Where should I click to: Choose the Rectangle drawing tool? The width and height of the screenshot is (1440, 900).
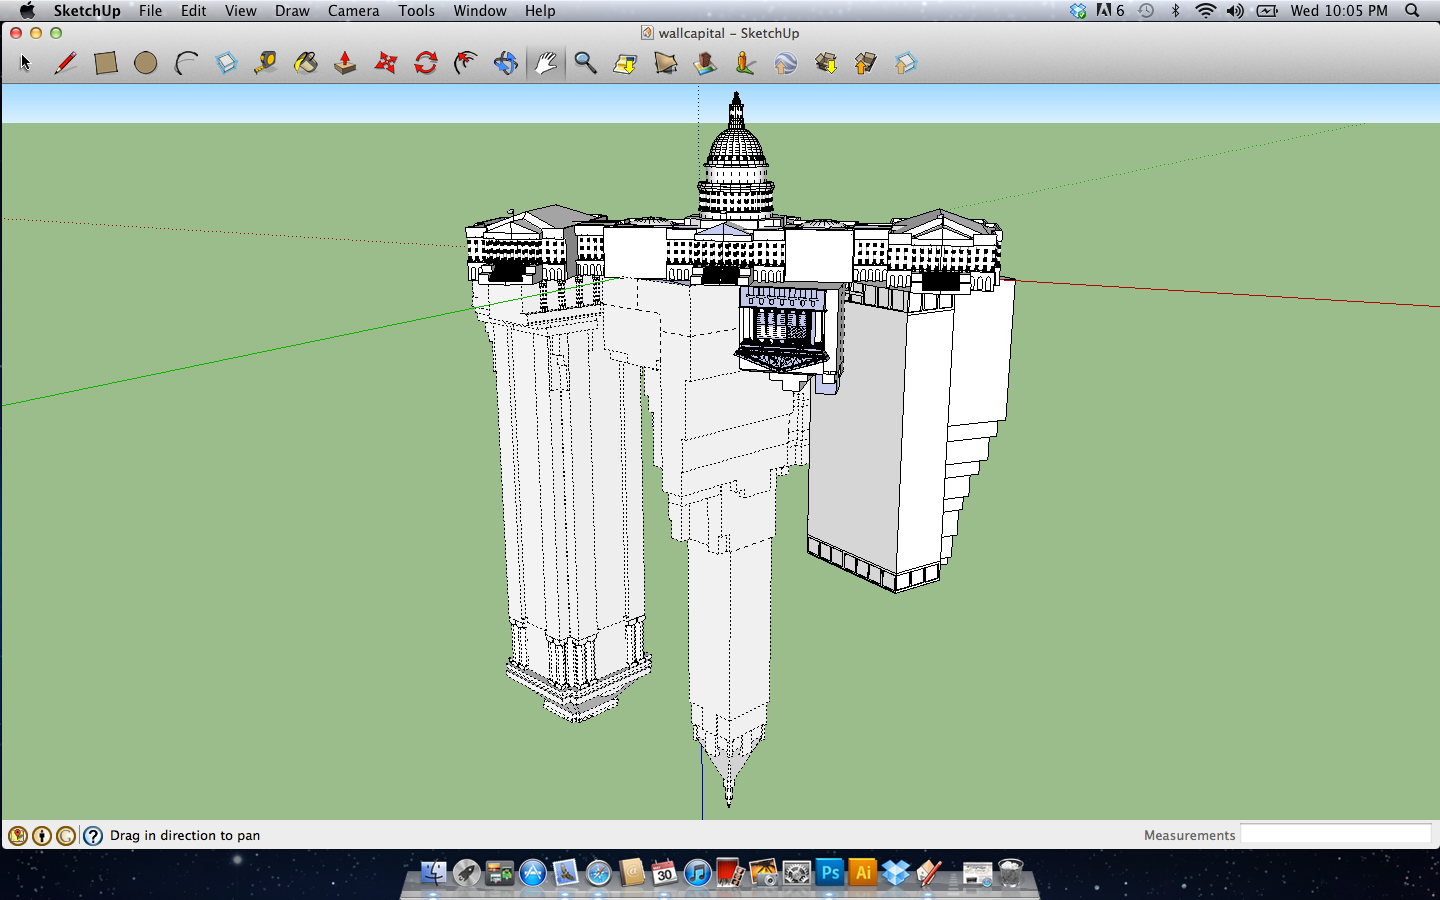106,63
